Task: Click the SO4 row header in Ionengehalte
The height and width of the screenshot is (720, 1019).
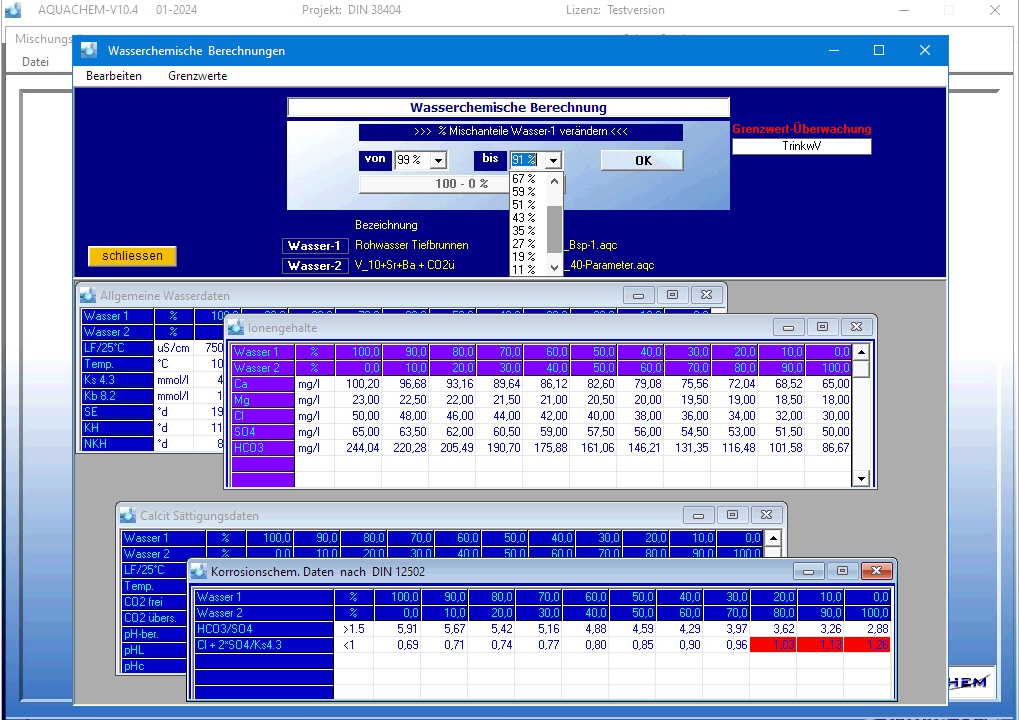Action: coord(263,432)
